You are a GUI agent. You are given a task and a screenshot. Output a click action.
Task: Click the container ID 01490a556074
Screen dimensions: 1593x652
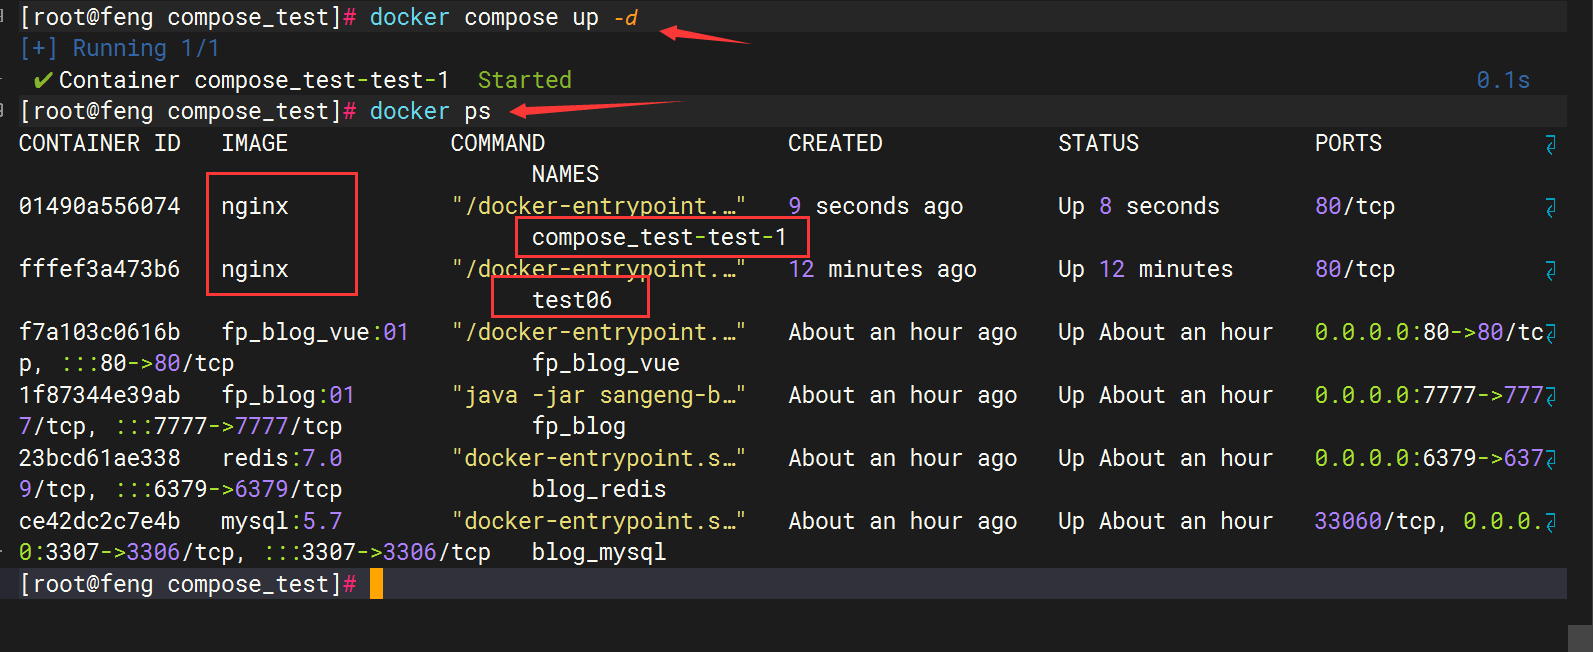pos(99,207)
